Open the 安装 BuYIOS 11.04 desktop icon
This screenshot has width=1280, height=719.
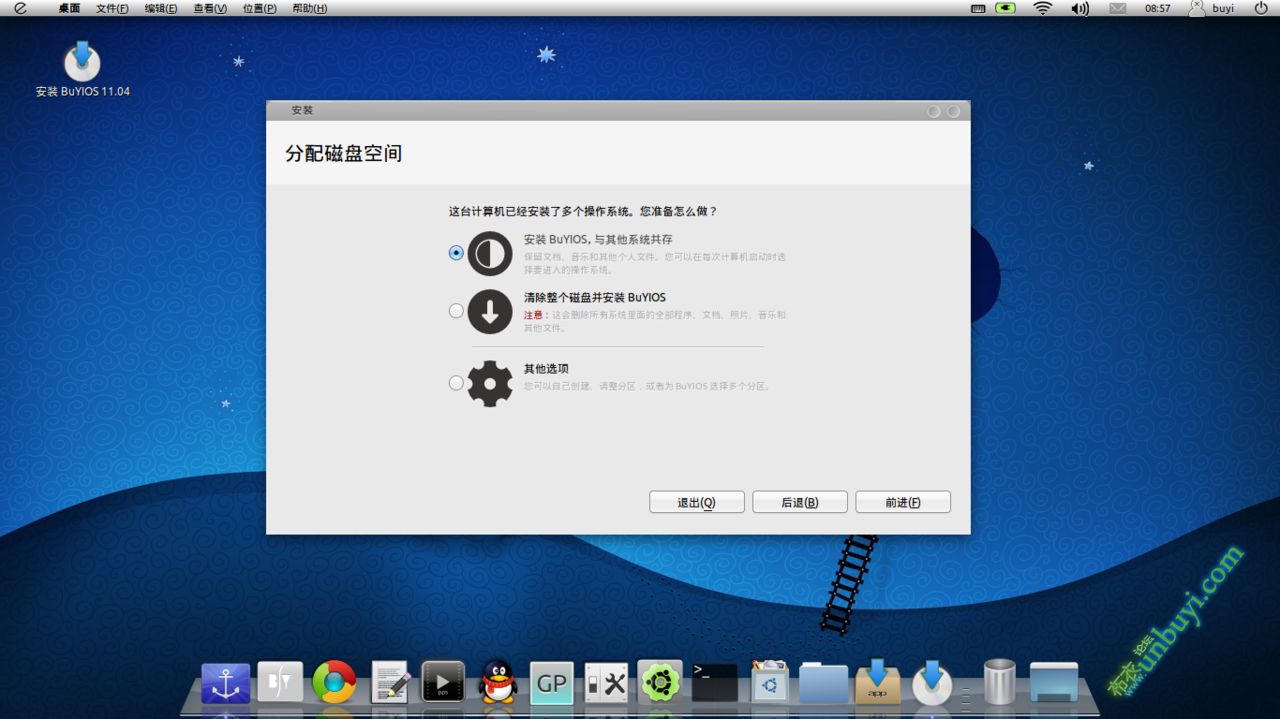(82, 69)
